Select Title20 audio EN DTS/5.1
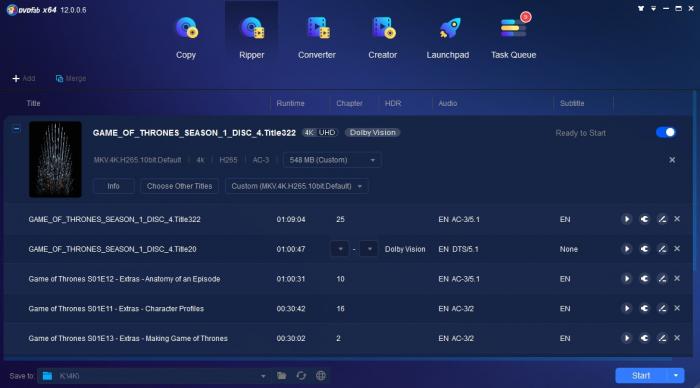 pos(458,249)
